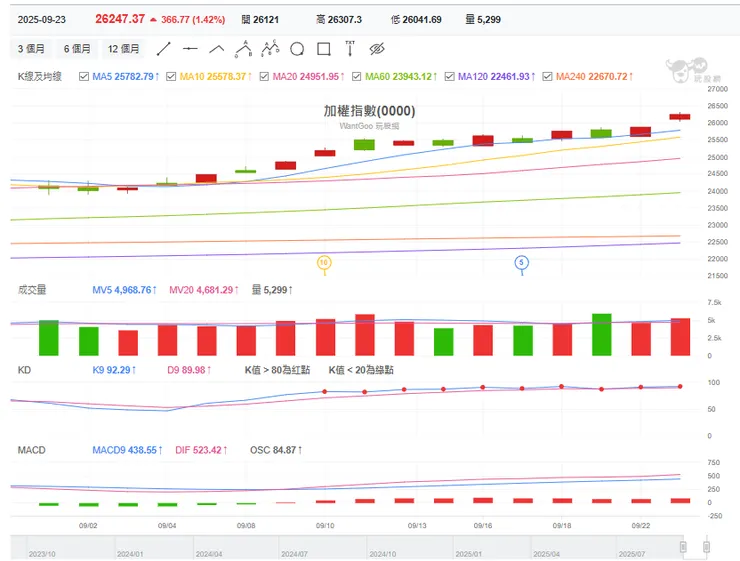Click the blue event marker labeled 5

[521, 263]
